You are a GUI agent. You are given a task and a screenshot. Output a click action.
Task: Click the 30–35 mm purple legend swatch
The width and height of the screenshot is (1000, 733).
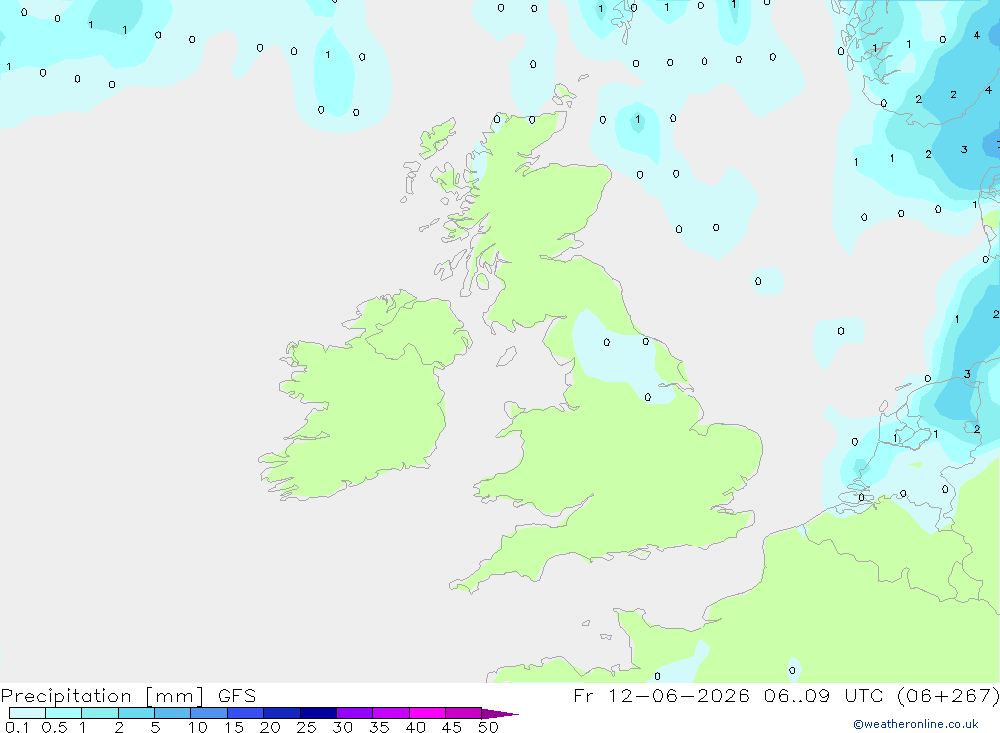click(x=355, y=713)
